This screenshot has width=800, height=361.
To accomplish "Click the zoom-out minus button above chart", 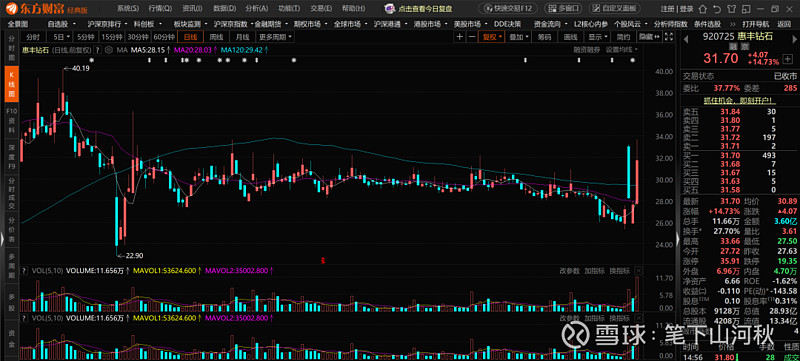I will point(471,37).
